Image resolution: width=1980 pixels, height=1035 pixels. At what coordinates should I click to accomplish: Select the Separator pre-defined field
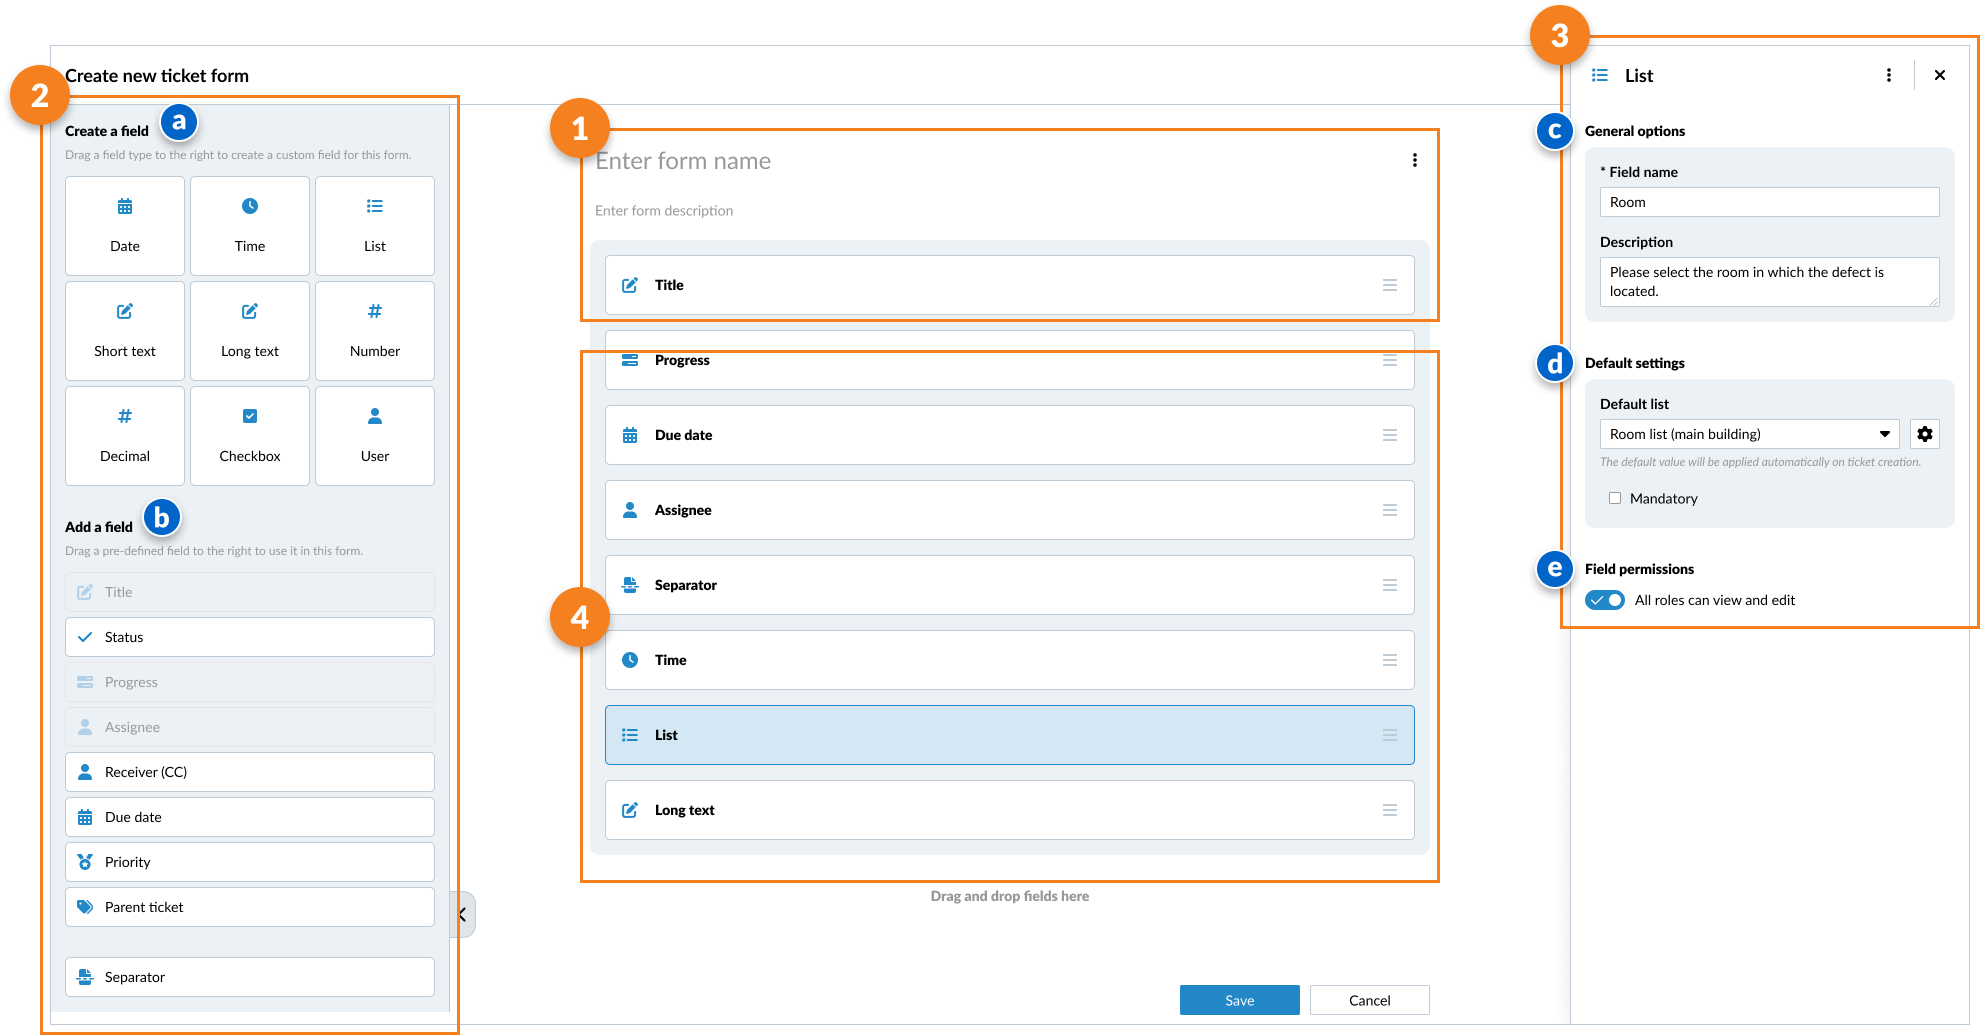point(249,977)
